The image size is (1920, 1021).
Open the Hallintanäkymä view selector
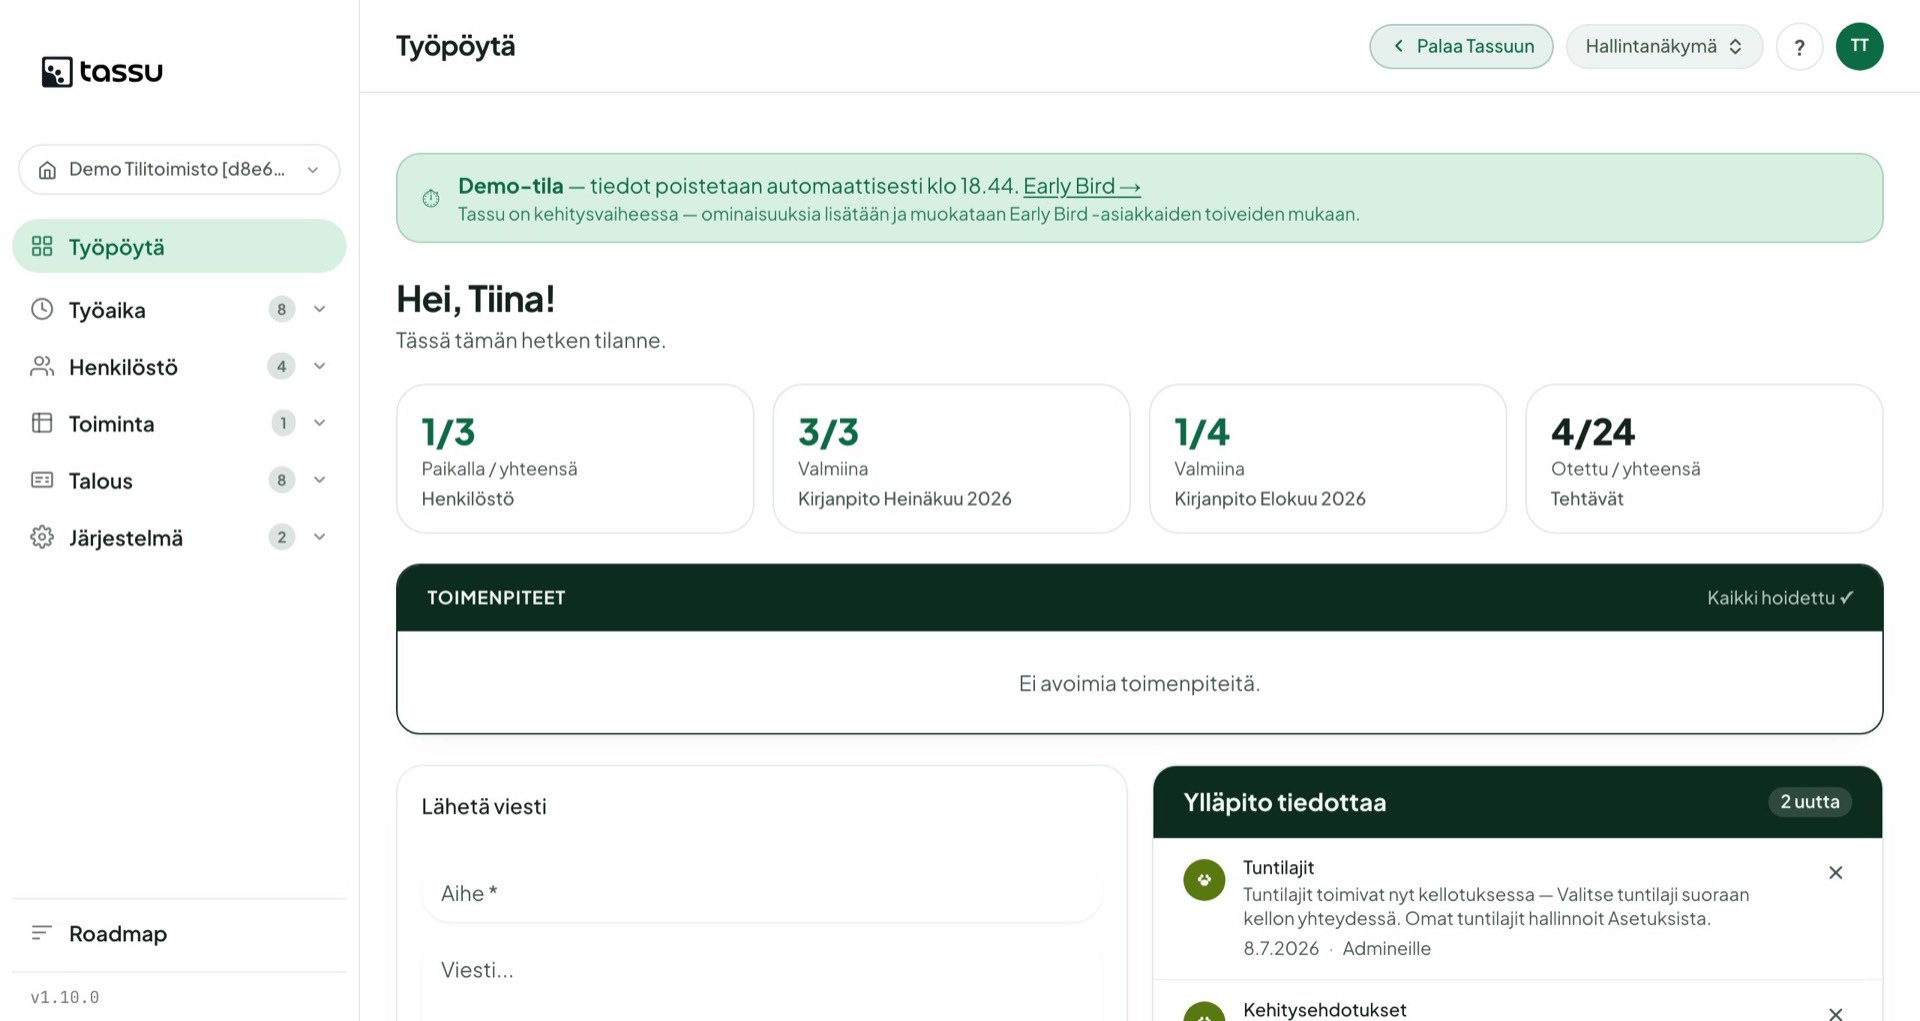[x=1664, y=47]
